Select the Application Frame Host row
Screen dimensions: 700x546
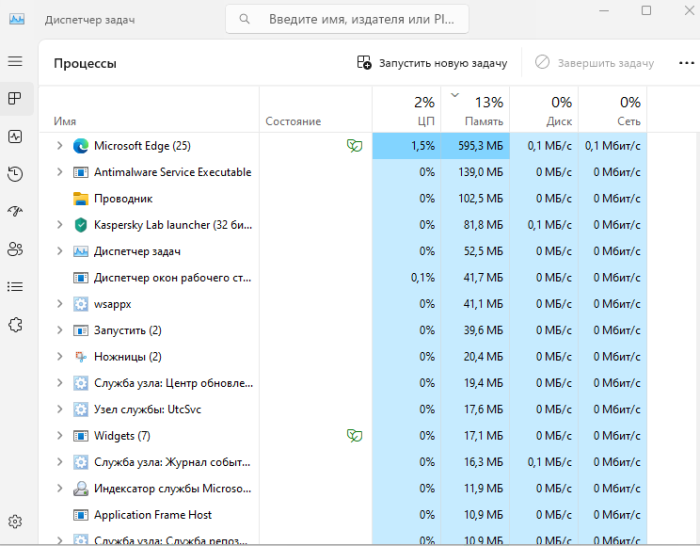point(343,515)
